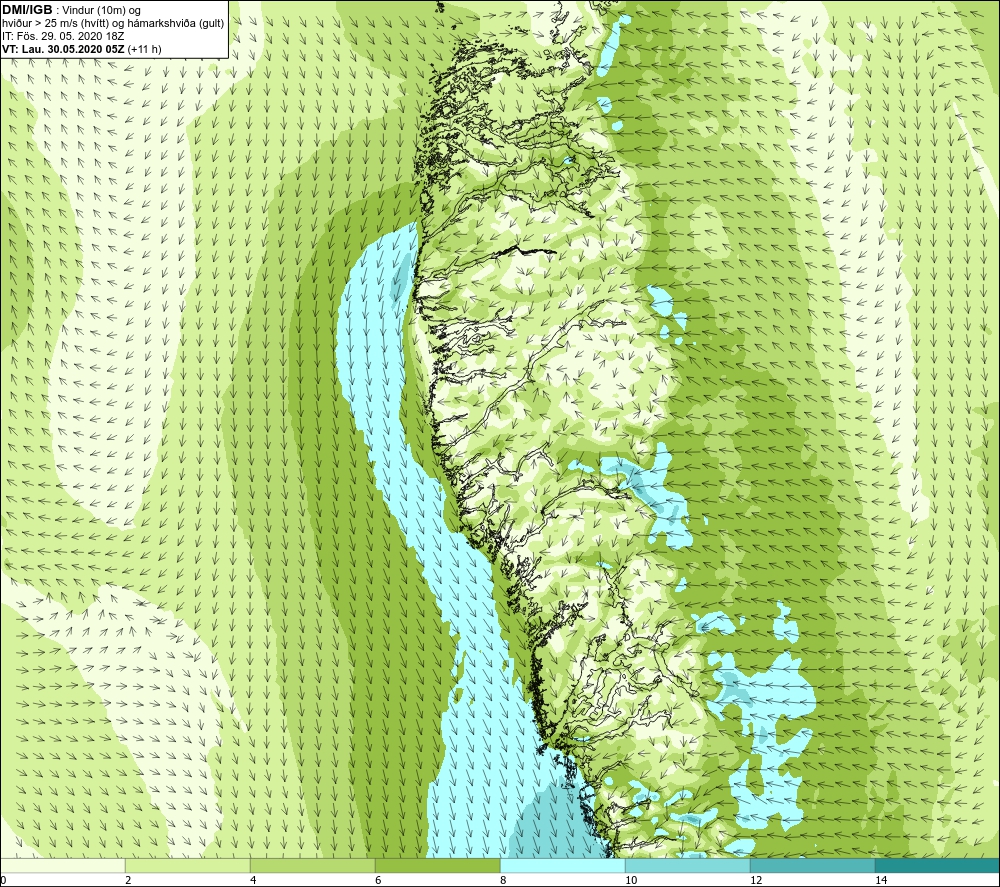Click the legend scale label "14"
The width and height of the screenshot is (1000, 887).
click(x=881, y=880)
